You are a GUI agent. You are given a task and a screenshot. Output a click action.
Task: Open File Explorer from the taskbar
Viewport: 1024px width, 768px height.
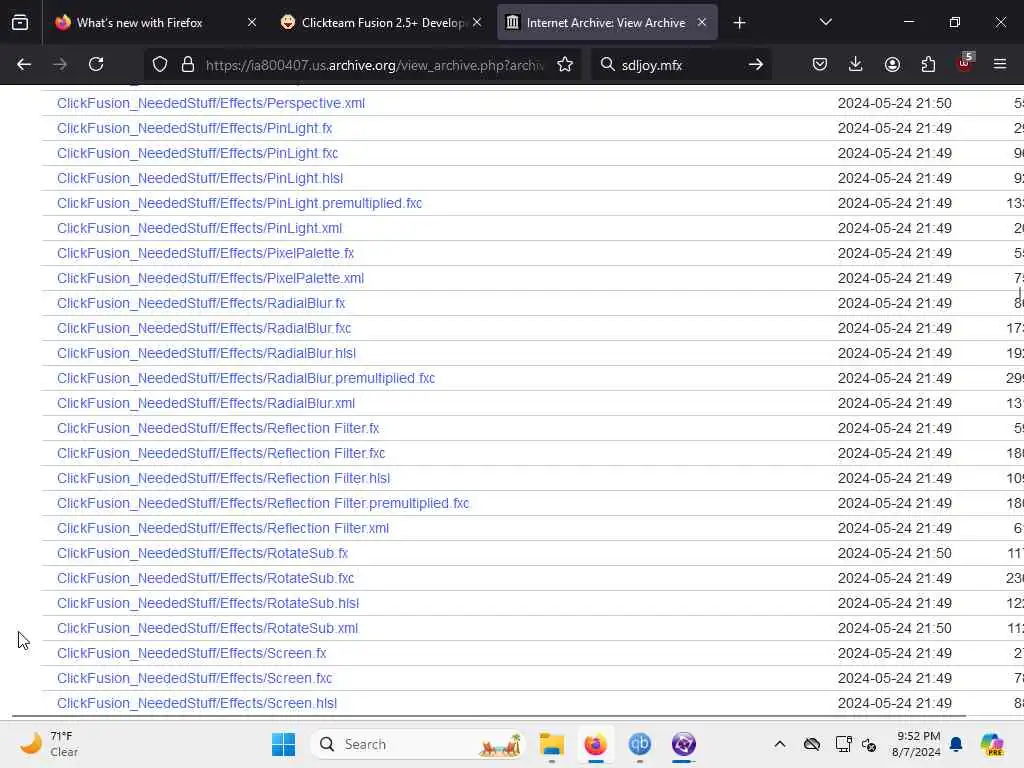click(x=552, y=744)
